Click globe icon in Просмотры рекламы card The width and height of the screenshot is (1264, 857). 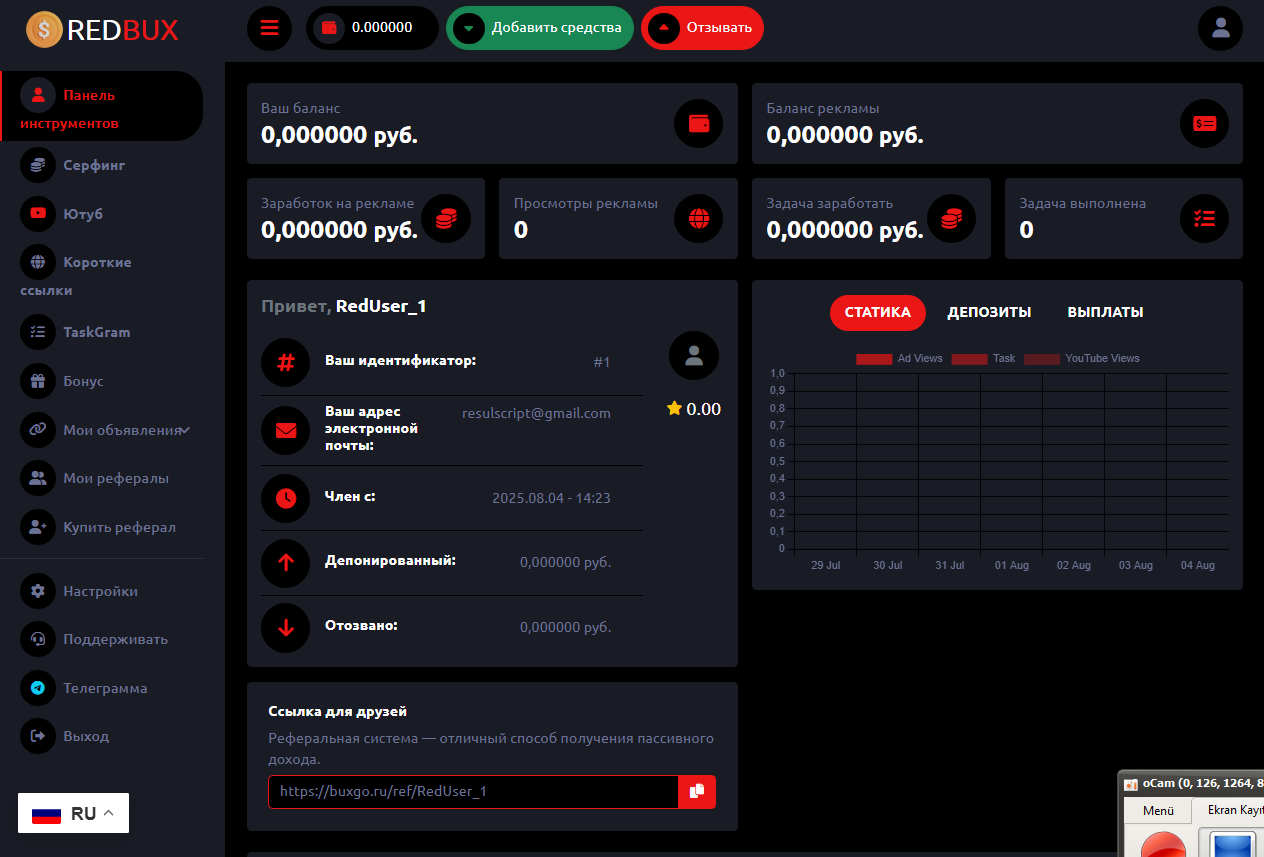coord(699,218)
